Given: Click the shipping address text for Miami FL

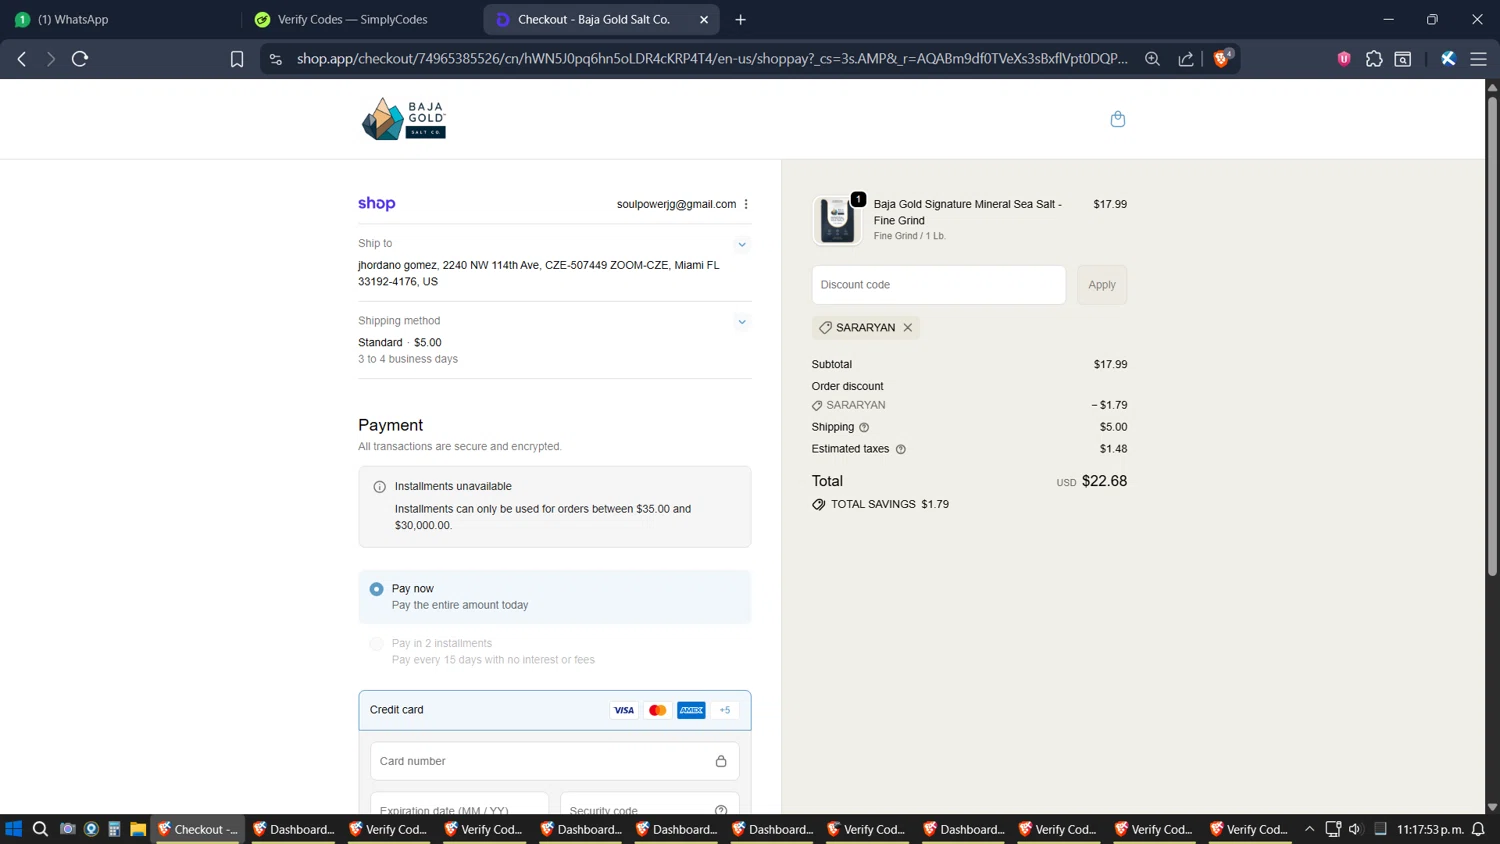Looking at the screenshot, I should pyautogui.click(x=539, y=273).
